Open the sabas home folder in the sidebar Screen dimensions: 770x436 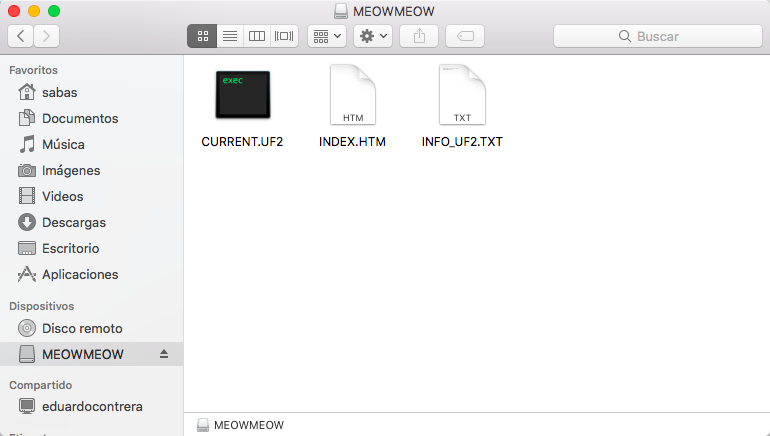point(91,92)
